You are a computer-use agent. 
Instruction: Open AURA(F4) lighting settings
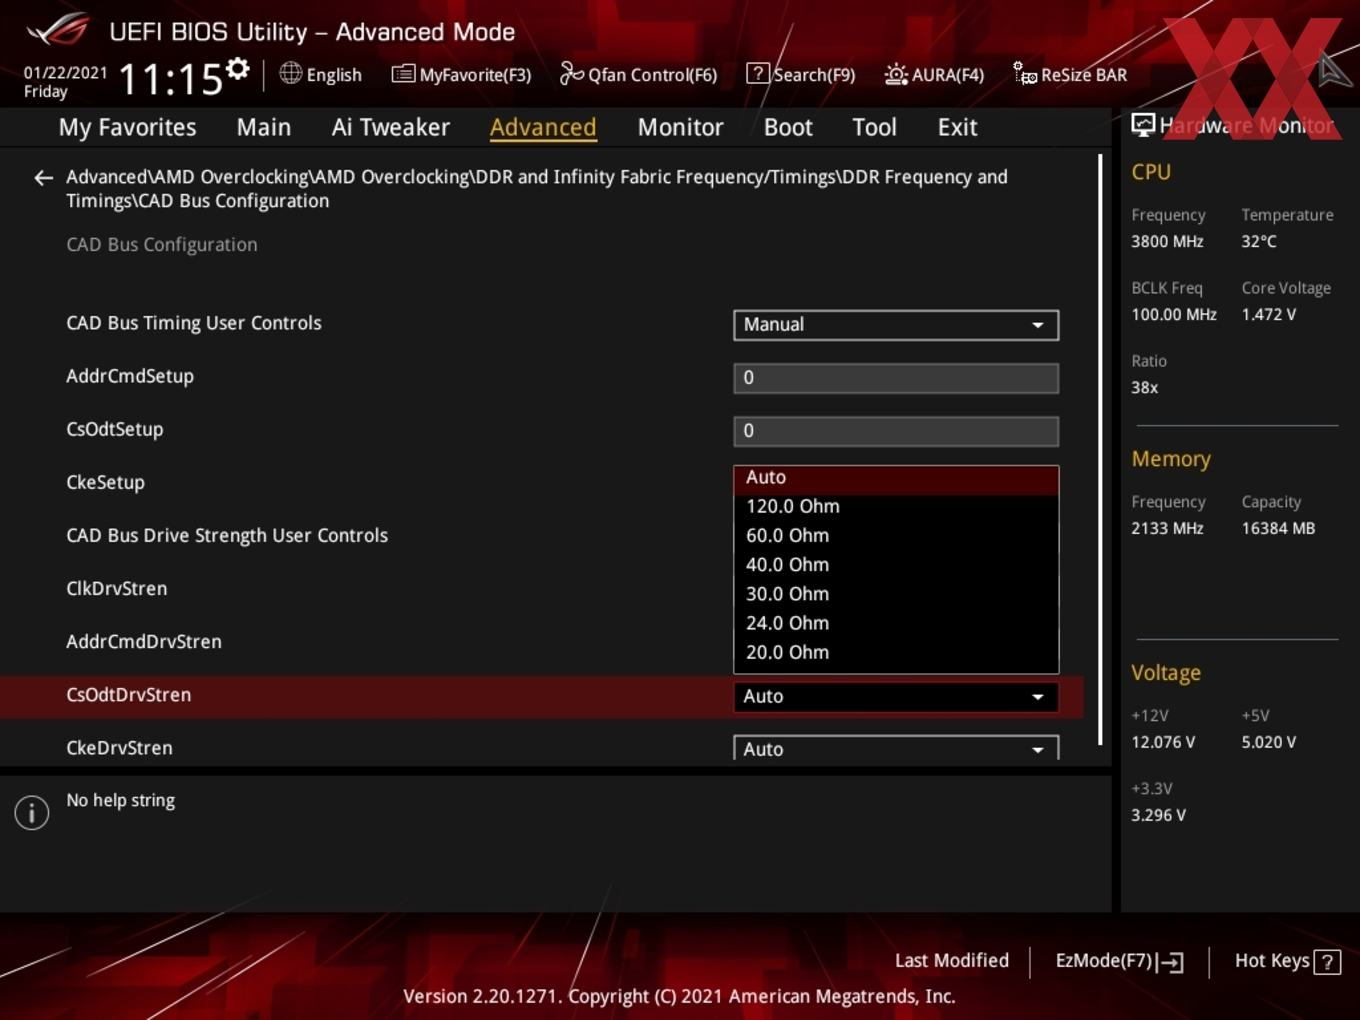point(934,74)
